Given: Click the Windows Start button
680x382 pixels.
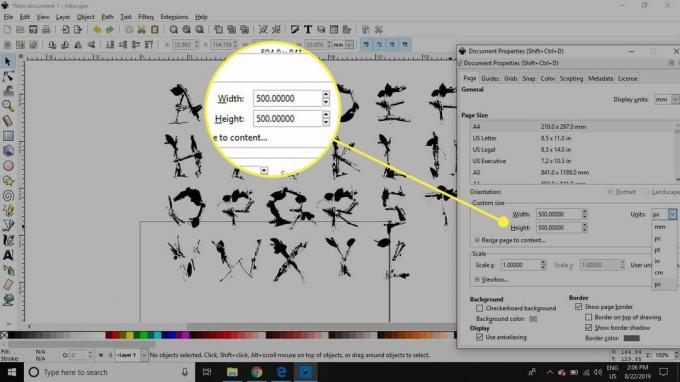Looking at the screenshot, I should coord(12,372).
